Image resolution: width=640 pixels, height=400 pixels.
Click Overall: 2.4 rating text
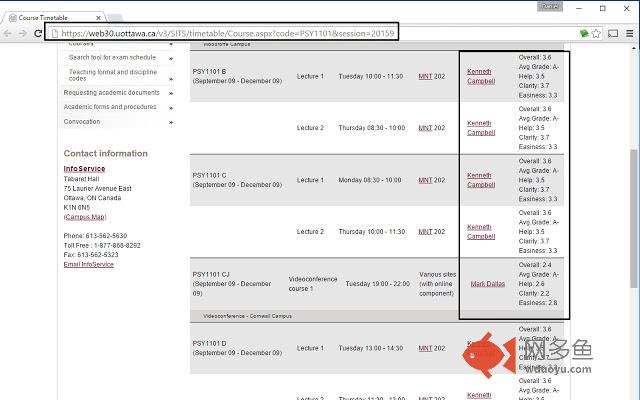535,265
